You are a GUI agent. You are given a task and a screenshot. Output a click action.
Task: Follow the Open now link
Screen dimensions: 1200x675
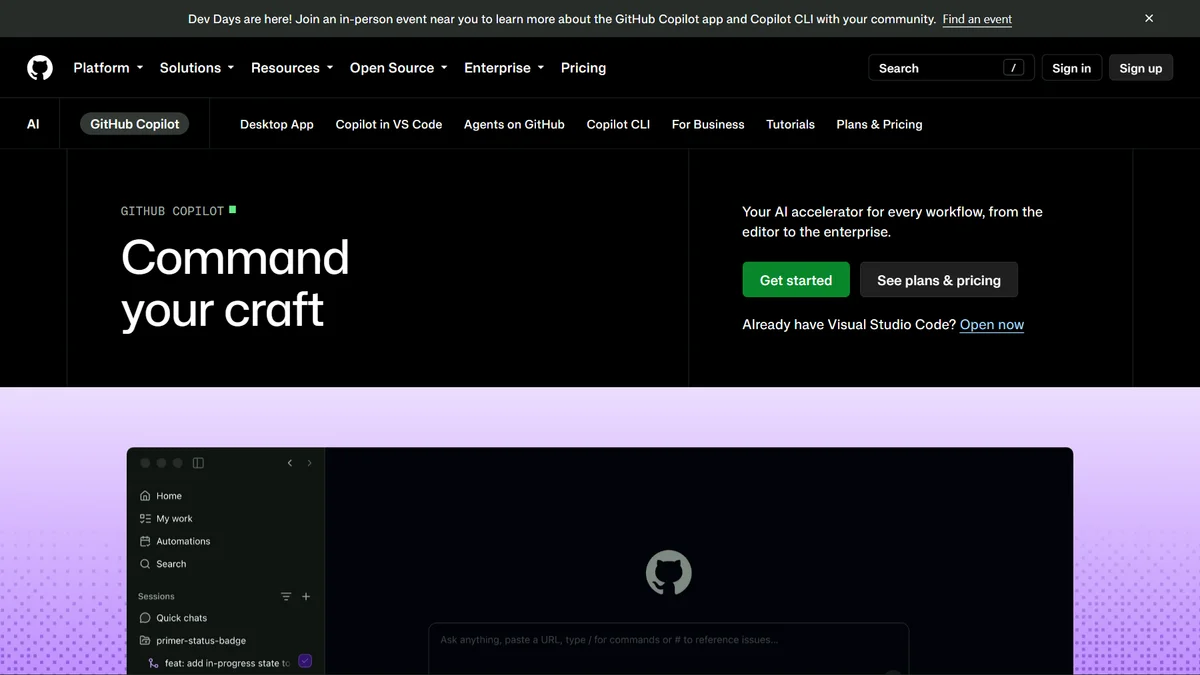click(x=992, y=324)
